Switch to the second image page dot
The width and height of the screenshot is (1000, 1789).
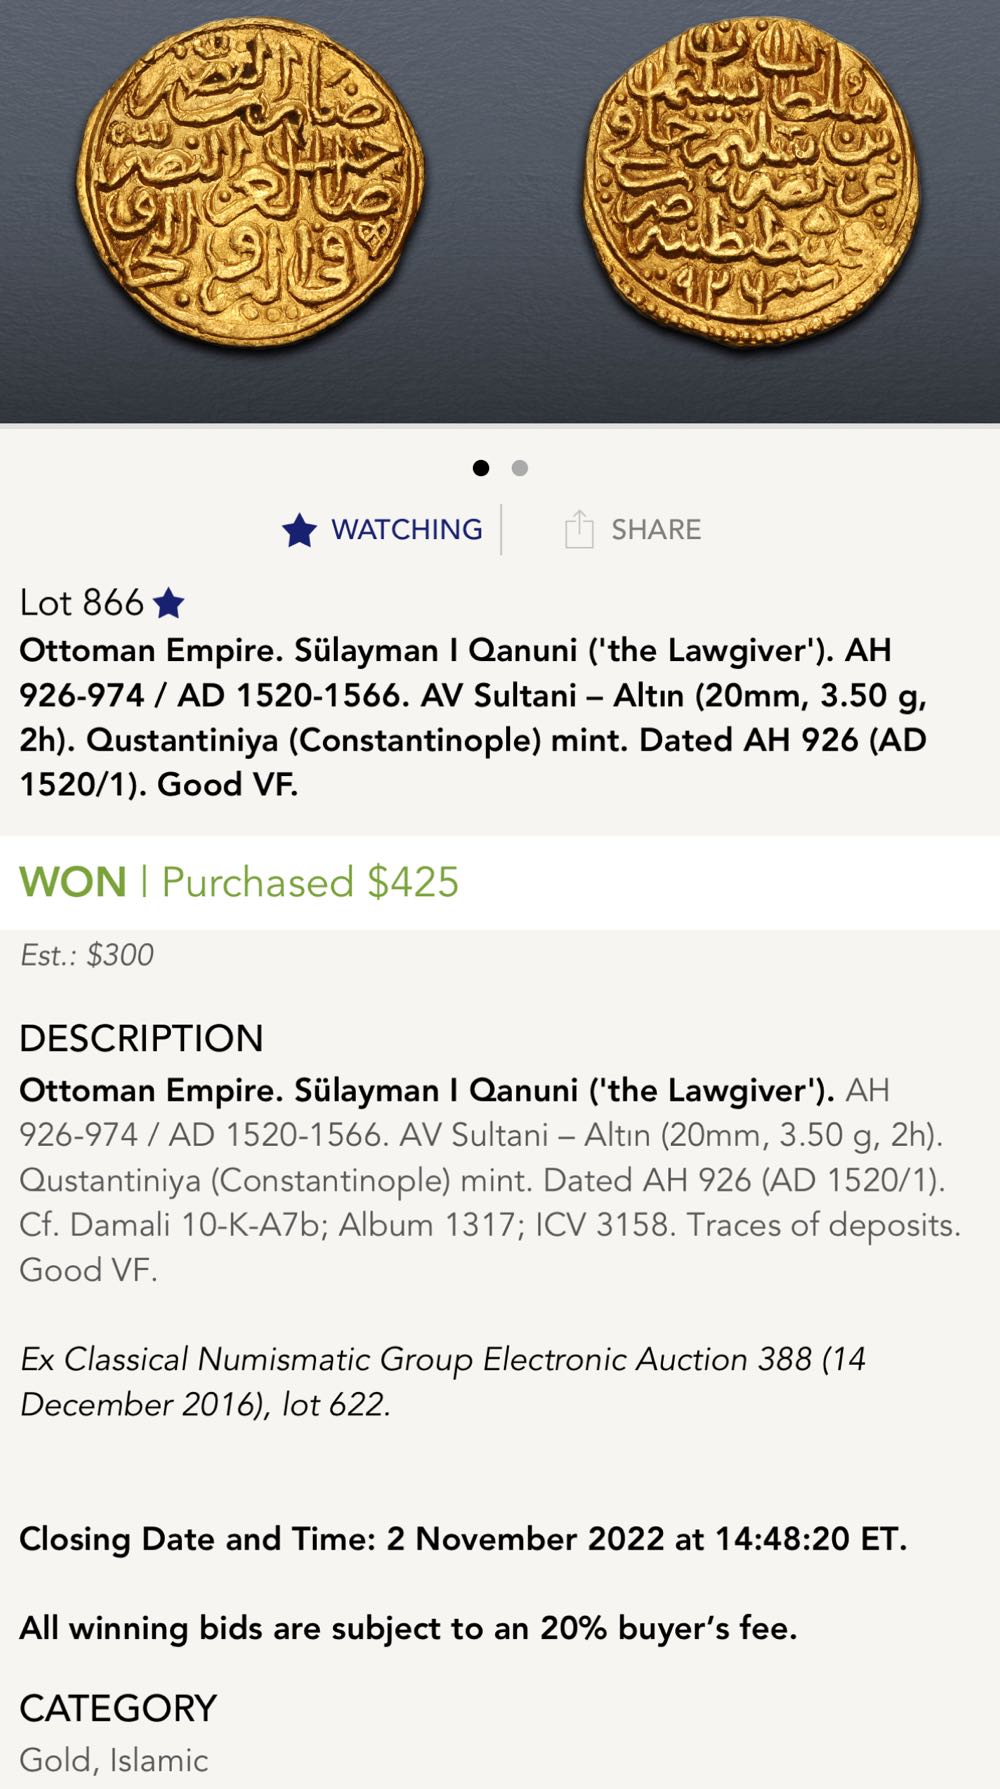click(519, 468)
